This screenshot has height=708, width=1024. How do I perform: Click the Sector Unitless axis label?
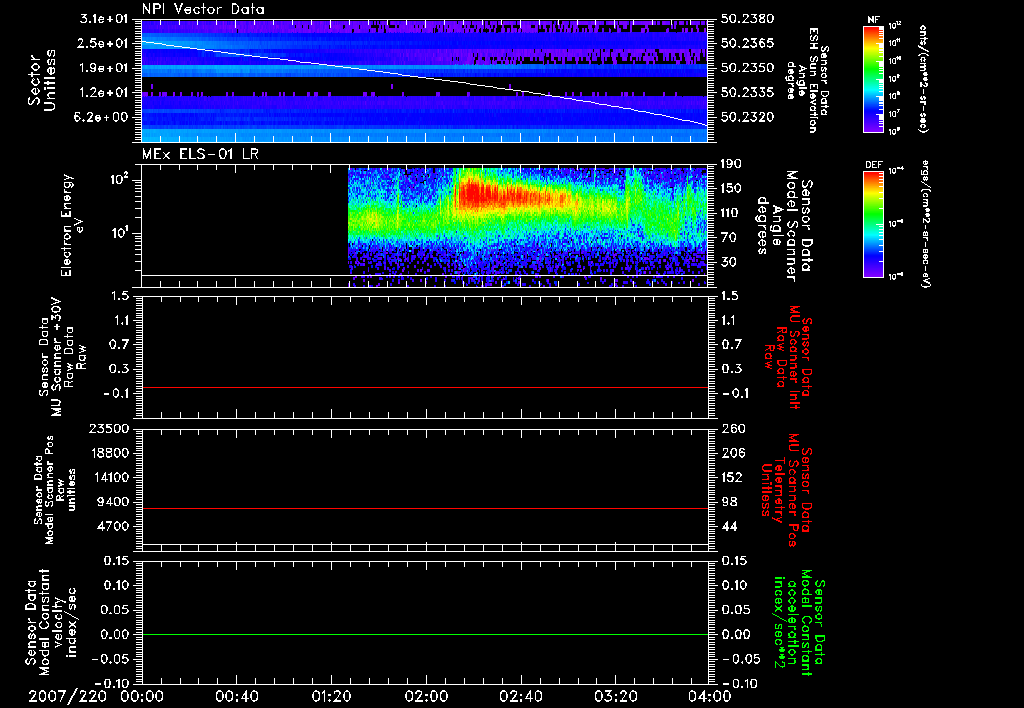(x=42, y=80)
